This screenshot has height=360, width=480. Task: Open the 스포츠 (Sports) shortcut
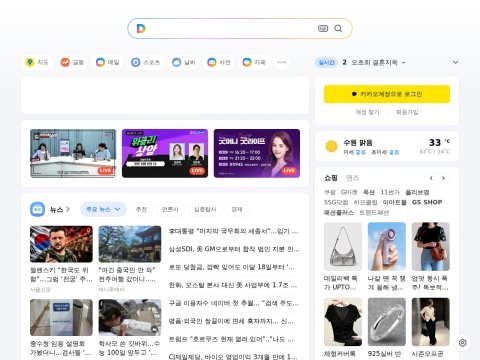click(145, 62)
